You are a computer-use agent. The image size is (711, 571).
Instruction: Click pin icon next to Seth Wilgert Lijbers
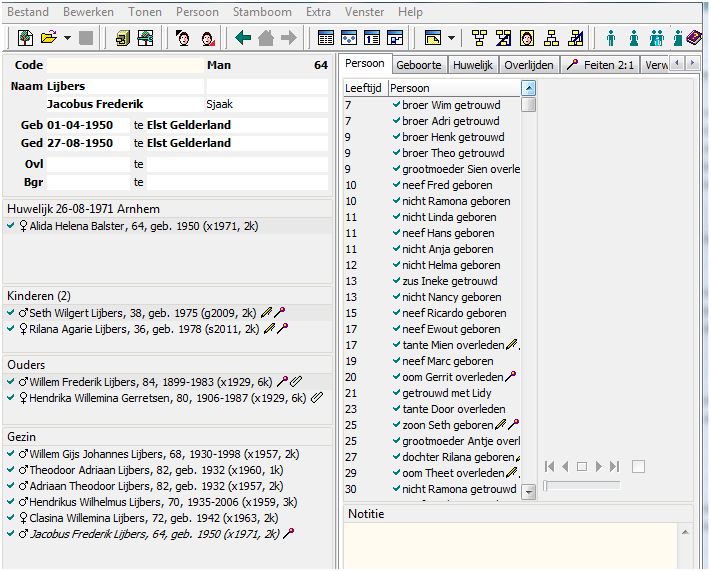coord(282,313)
